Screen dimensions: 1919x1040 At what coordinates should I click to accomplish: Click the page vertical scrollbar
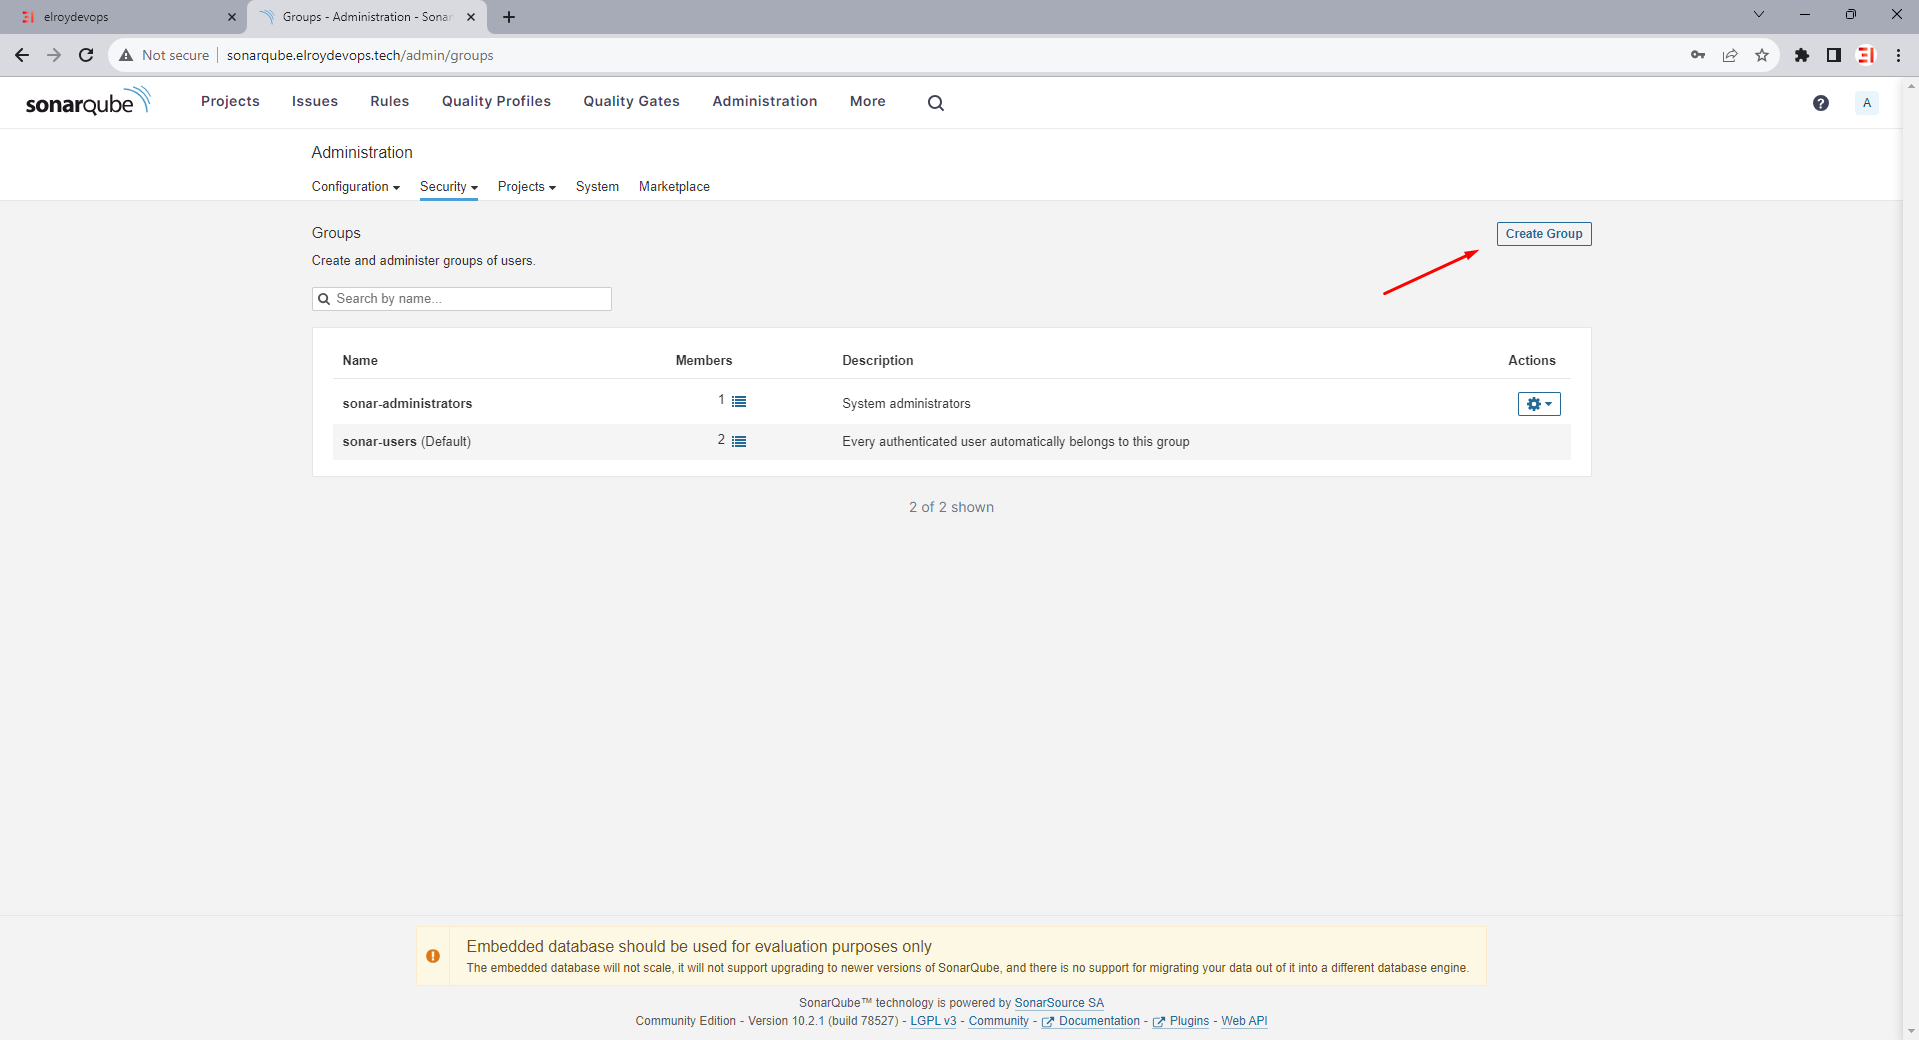click(1910, 558)
